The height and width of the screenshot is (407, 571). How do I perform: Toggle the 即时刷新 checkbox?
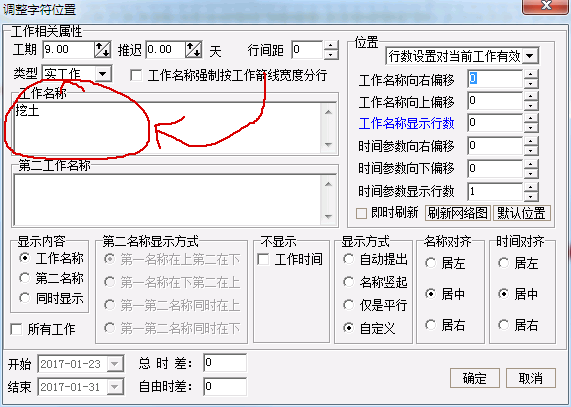click(x=361, y=213)
